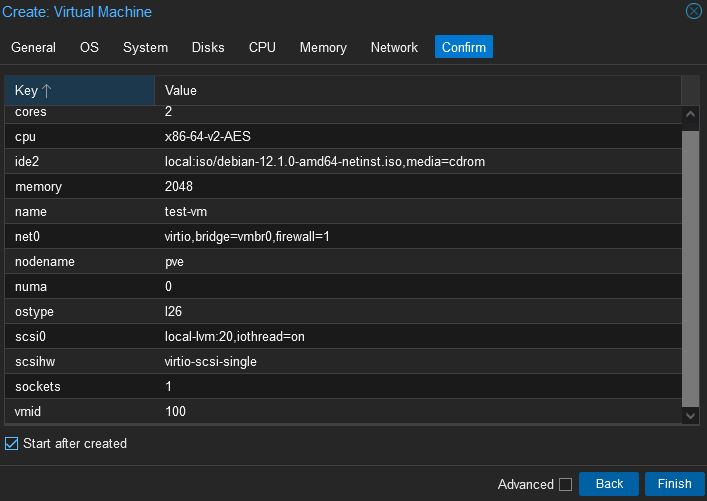The width and height of the screenshot is (707, 501).
Task: Sort by the Value column header
Action: [x=417, y=91]
